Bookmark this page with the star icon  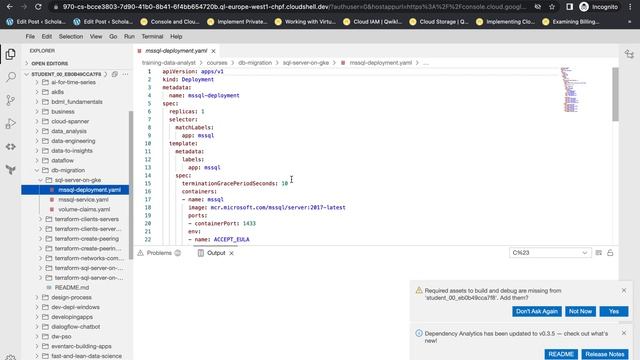(x=552, y=7)
